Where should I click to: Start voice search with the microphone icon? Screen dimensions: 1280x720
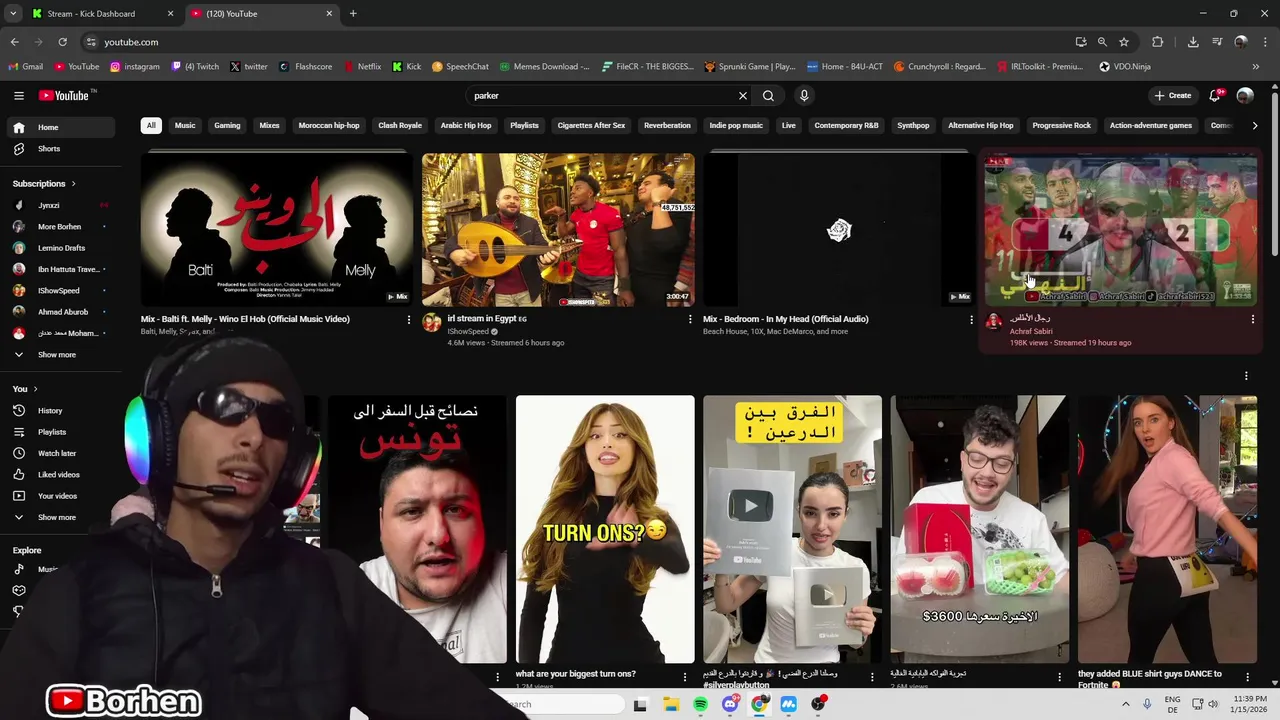pos(804,96)
